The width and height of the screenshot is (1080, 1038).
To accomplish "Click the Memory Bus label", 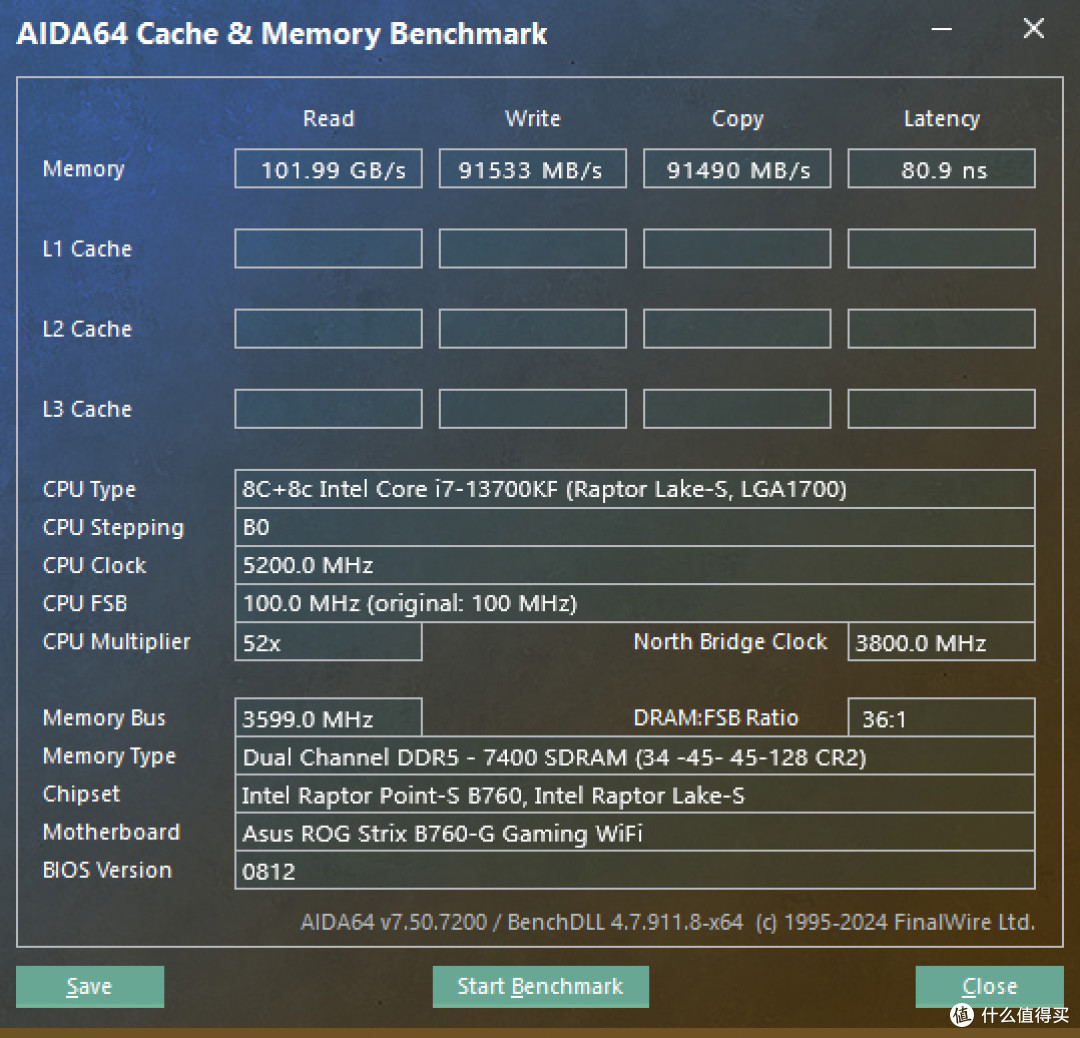I will [x=104, y=718].
